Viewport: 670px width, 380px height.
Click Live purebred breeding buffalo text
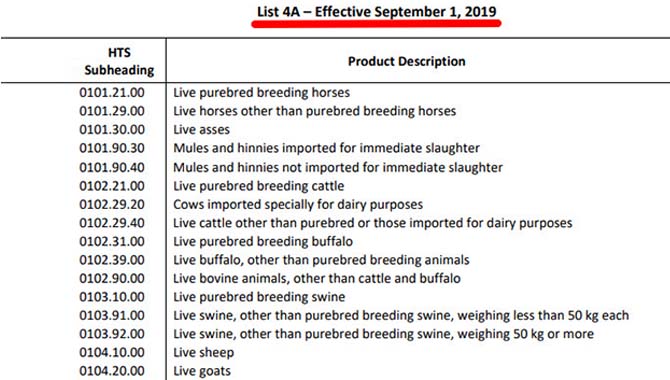(x=263, y=242)
